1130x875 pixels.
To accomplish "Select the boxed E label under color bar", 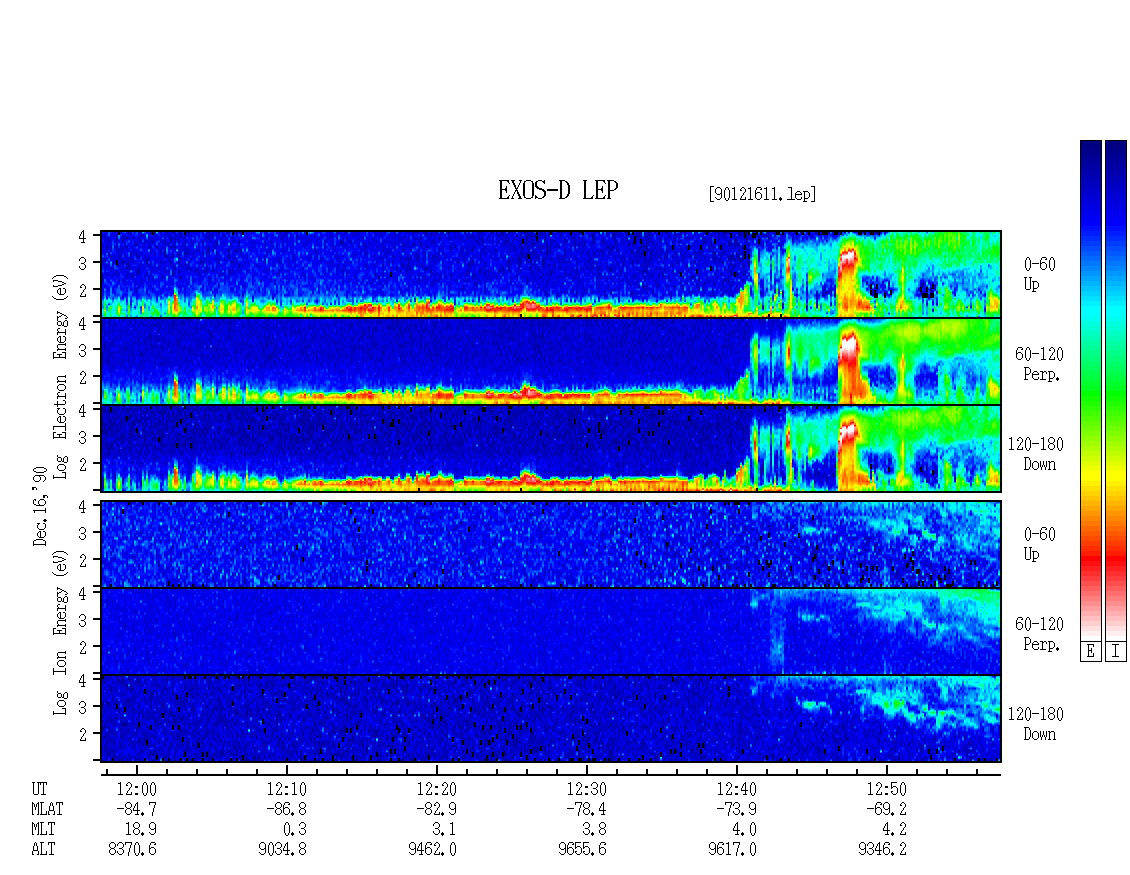I will tap(1090, 652).
